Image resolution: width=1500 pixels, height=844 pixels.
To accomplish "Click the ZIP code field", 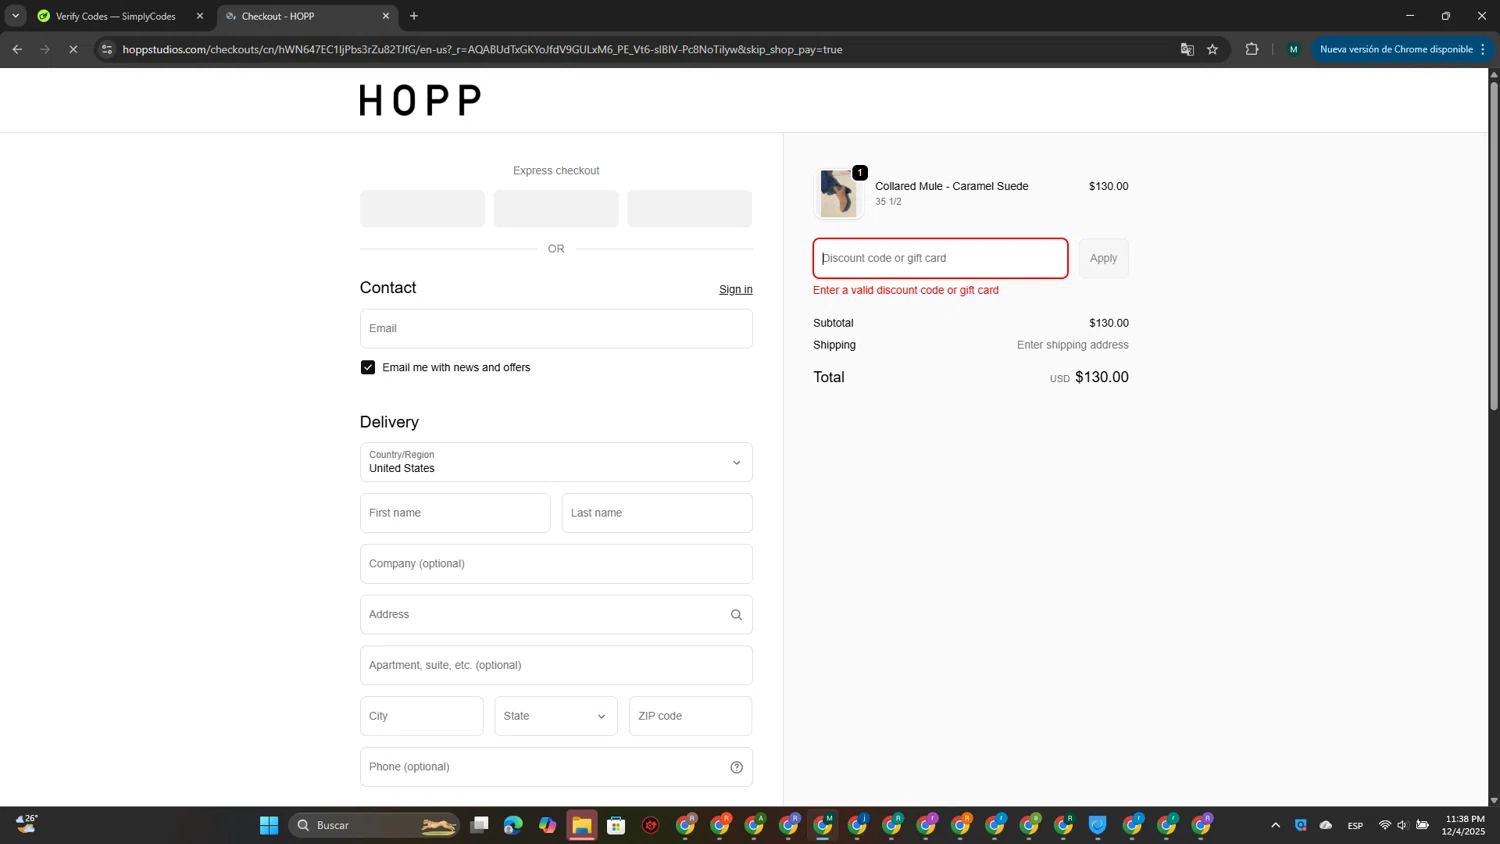I will (x=690, y=716).
